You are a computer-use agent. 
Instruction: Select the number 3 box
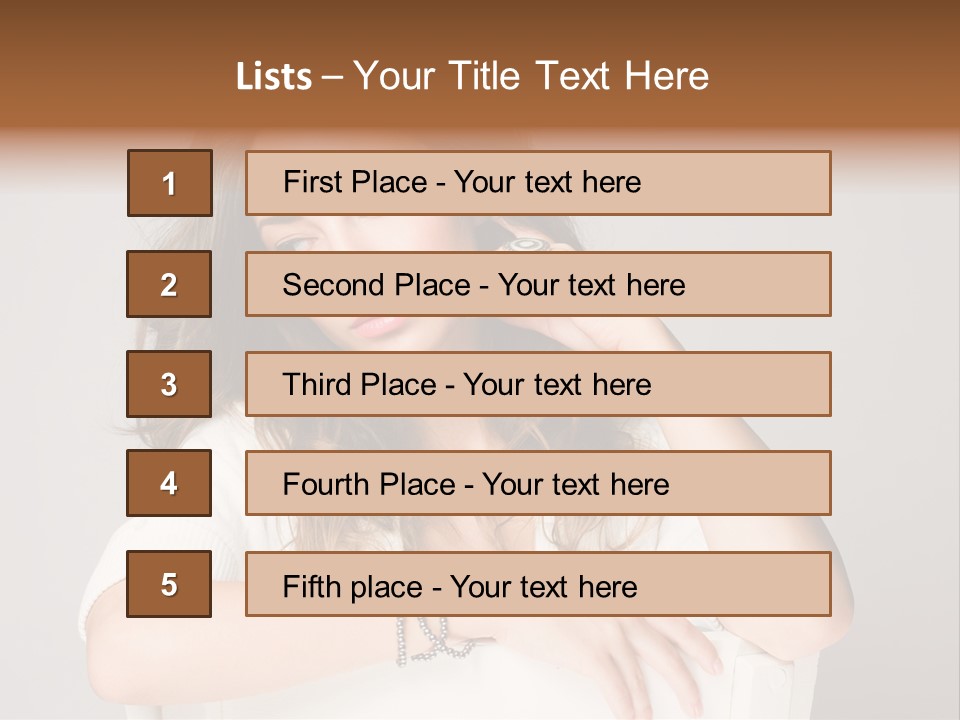(x=169, y=384)
